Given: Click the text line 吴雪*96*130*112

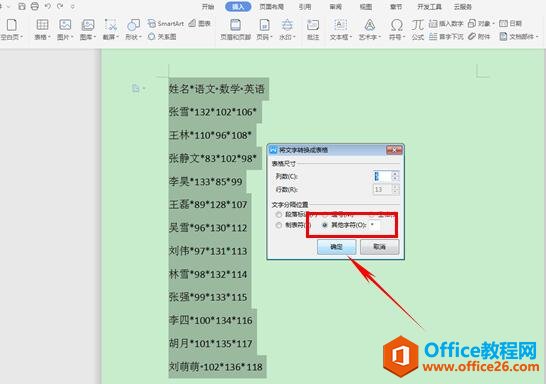Looking at the screenshot, I should 208,228.
